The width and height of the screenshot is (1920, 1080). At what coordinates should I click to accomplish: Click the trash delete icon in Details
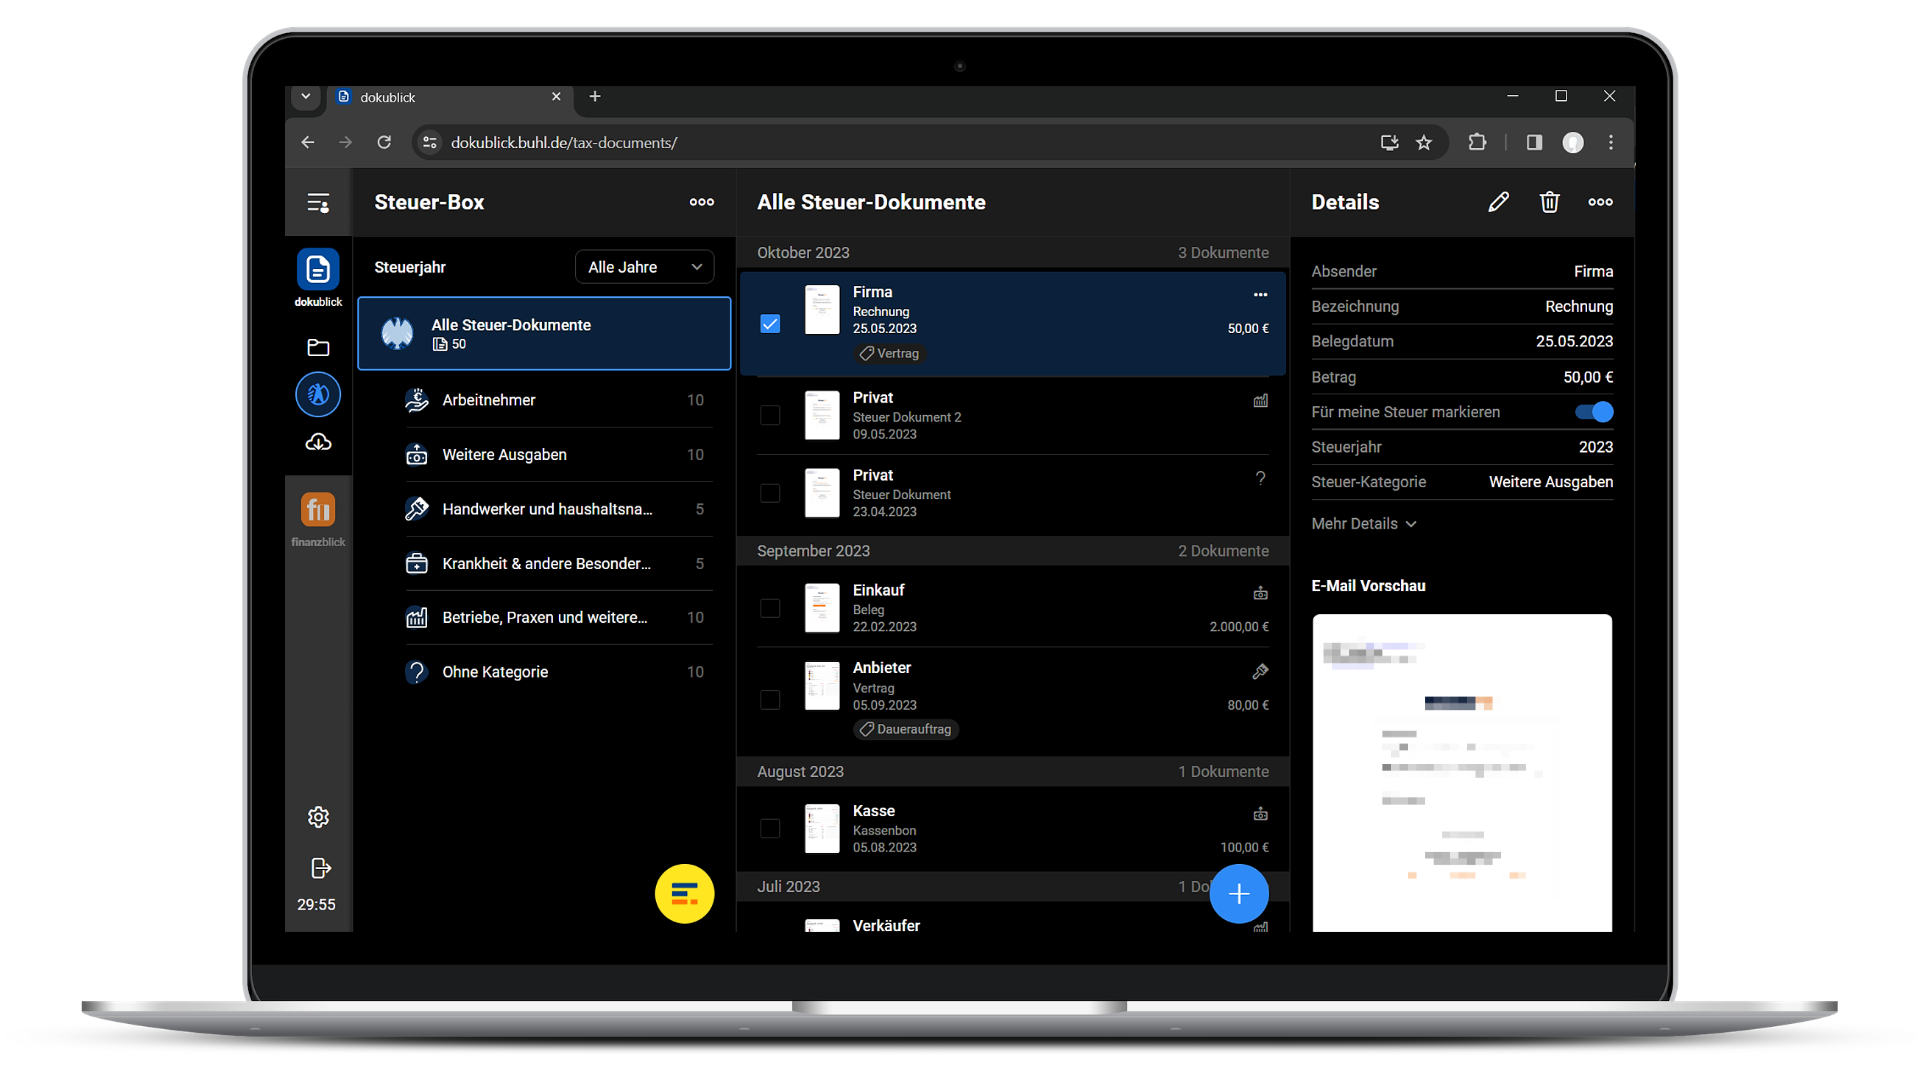point(1549,202)
